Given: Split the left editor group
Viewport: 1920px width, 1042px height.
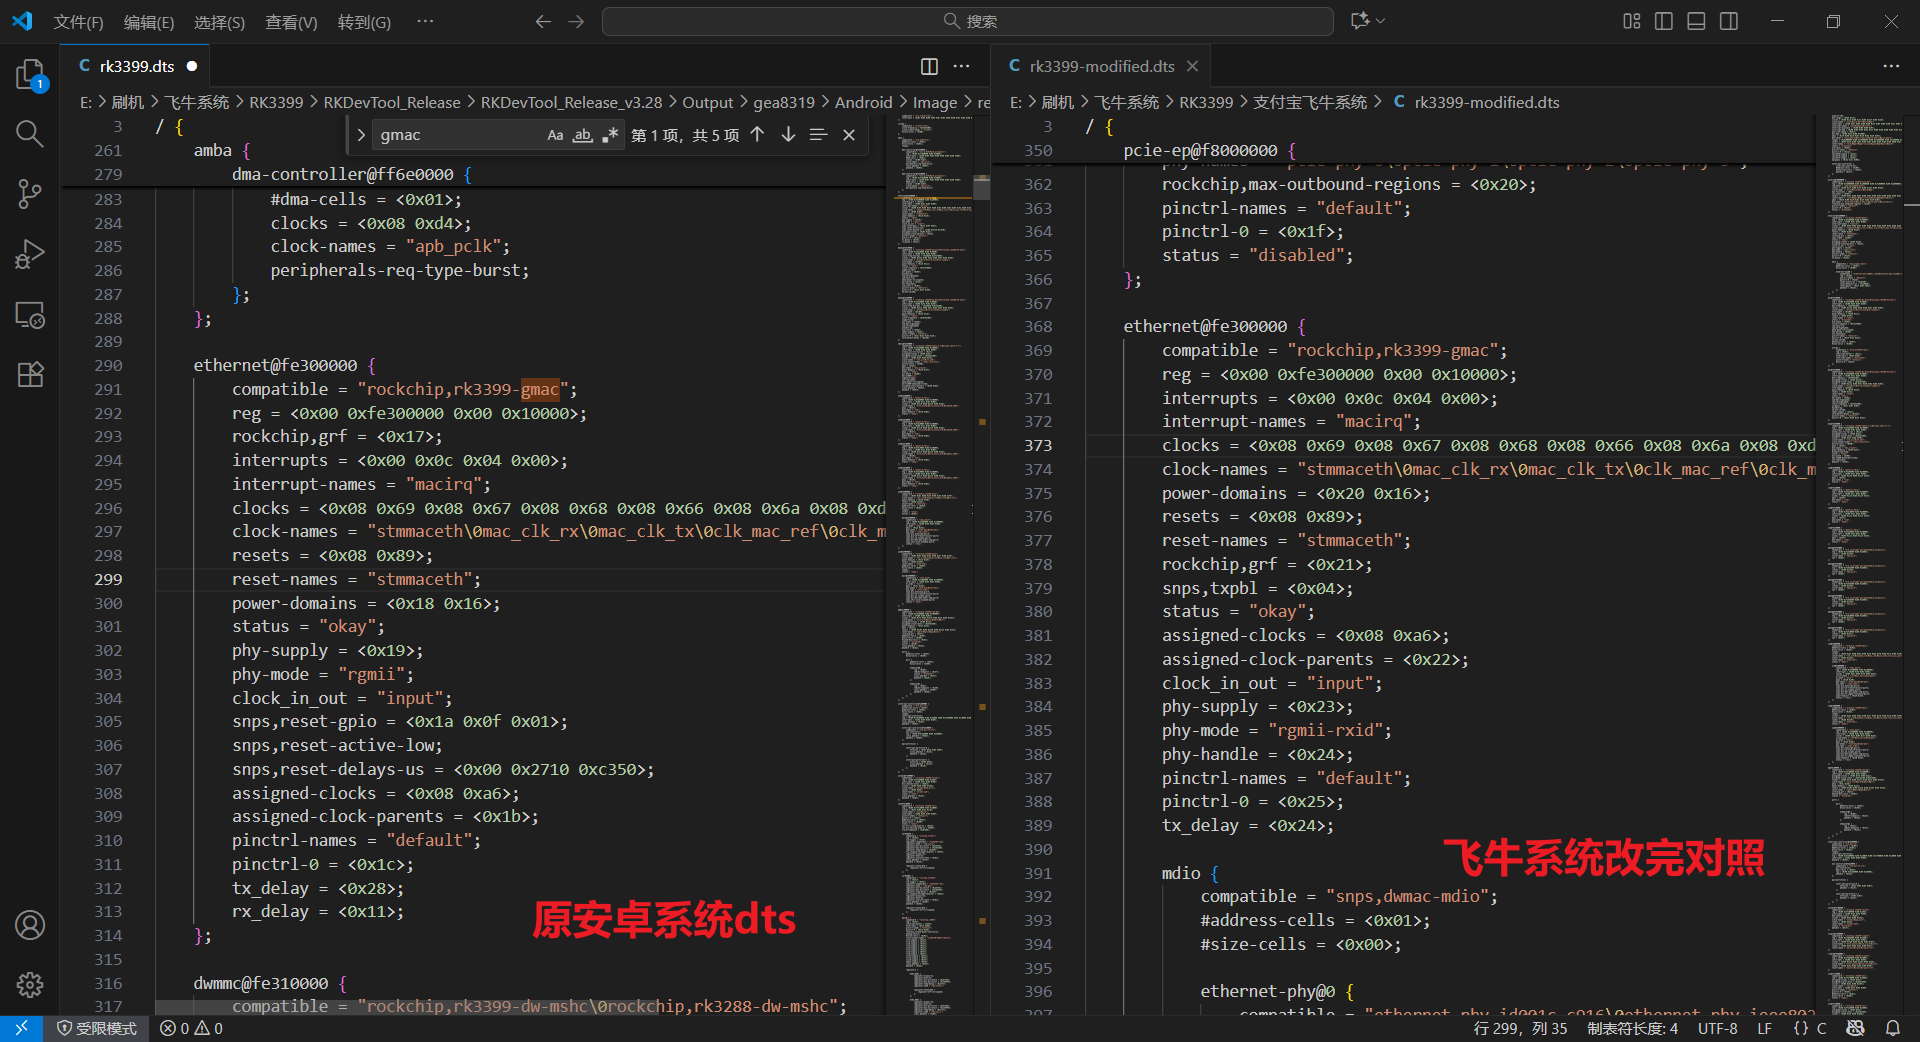Looking at the screenshot, I should coord(929,66).
